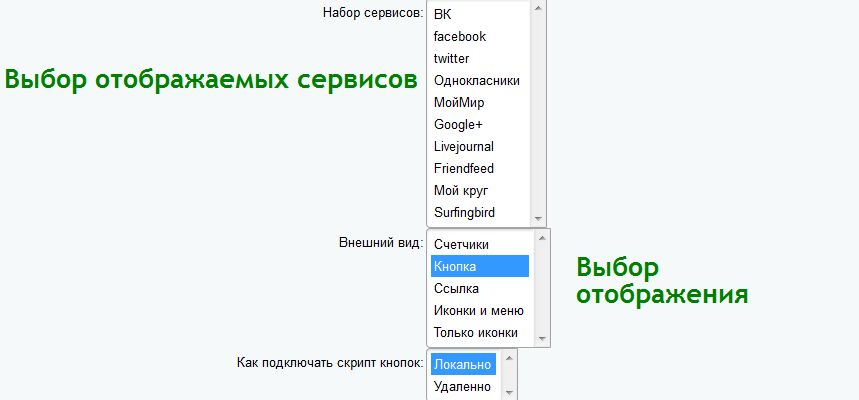The height and width of the screenshot is (400, 859).
Task: Choose Кнопка appearance option
Action: [x=455, y=266]
